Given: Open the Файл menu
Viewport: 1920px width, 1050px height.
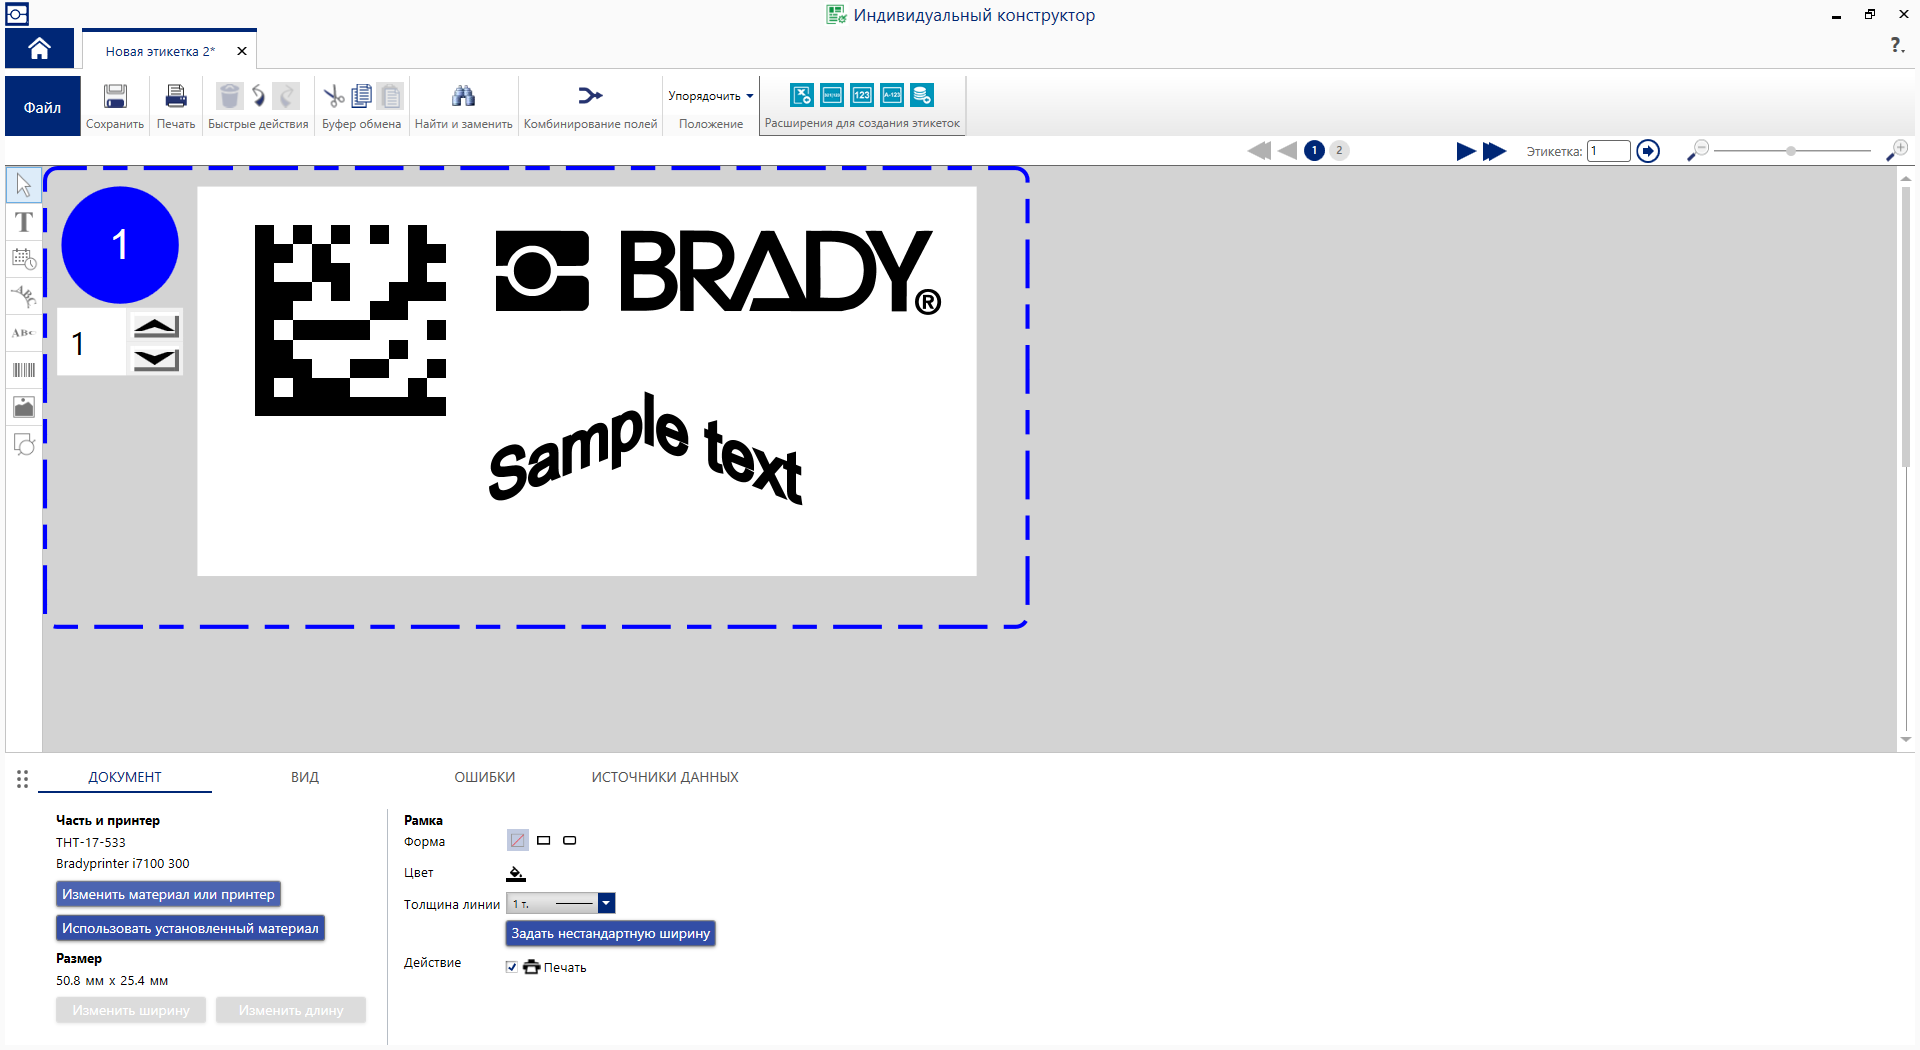Looking at the screenshot, I should coord(41,105).
